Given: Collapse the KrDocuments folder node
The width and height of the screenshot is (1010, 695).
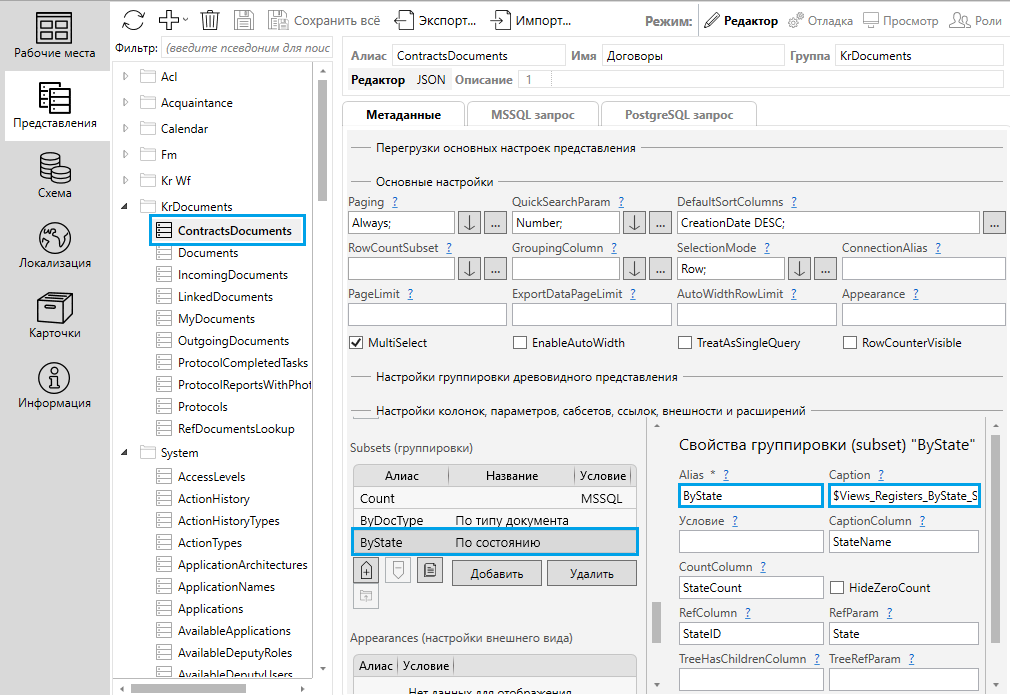Looking at the screenshot, I should click(125, 207).
